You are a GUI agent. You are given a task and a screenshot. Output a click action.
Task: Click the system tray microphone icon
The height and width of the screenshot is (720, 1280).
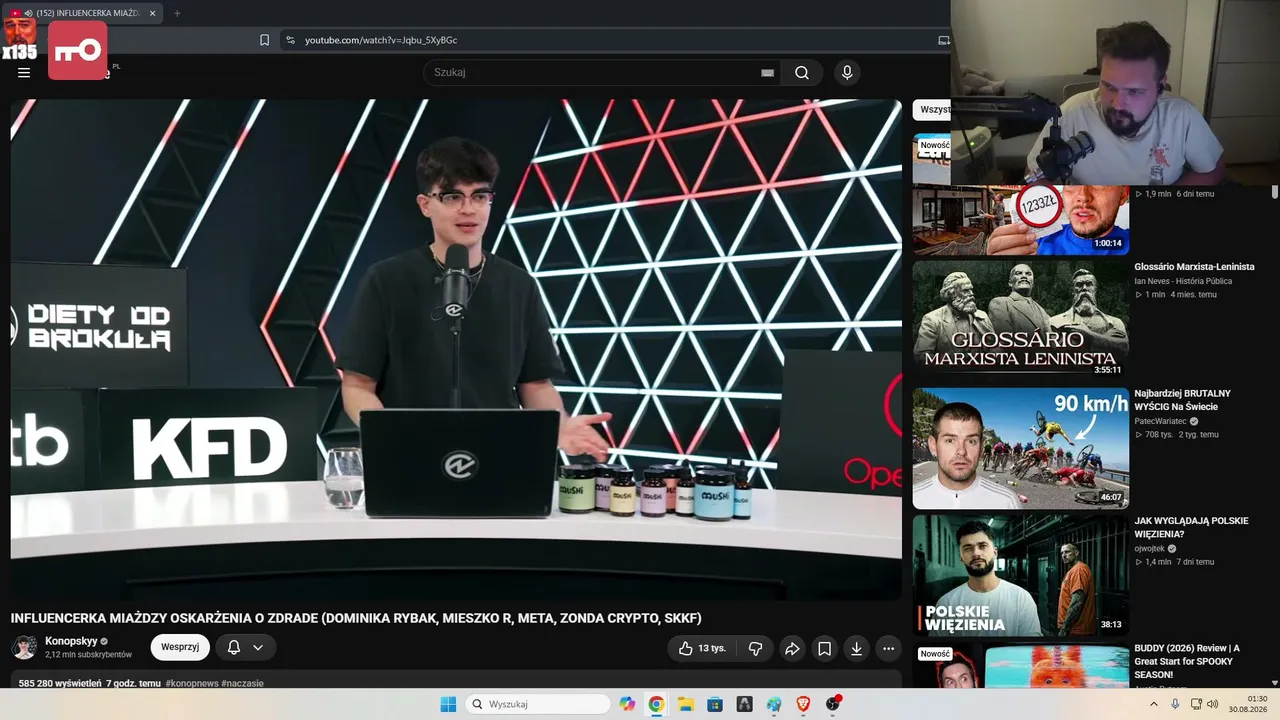pos(1175,704)
